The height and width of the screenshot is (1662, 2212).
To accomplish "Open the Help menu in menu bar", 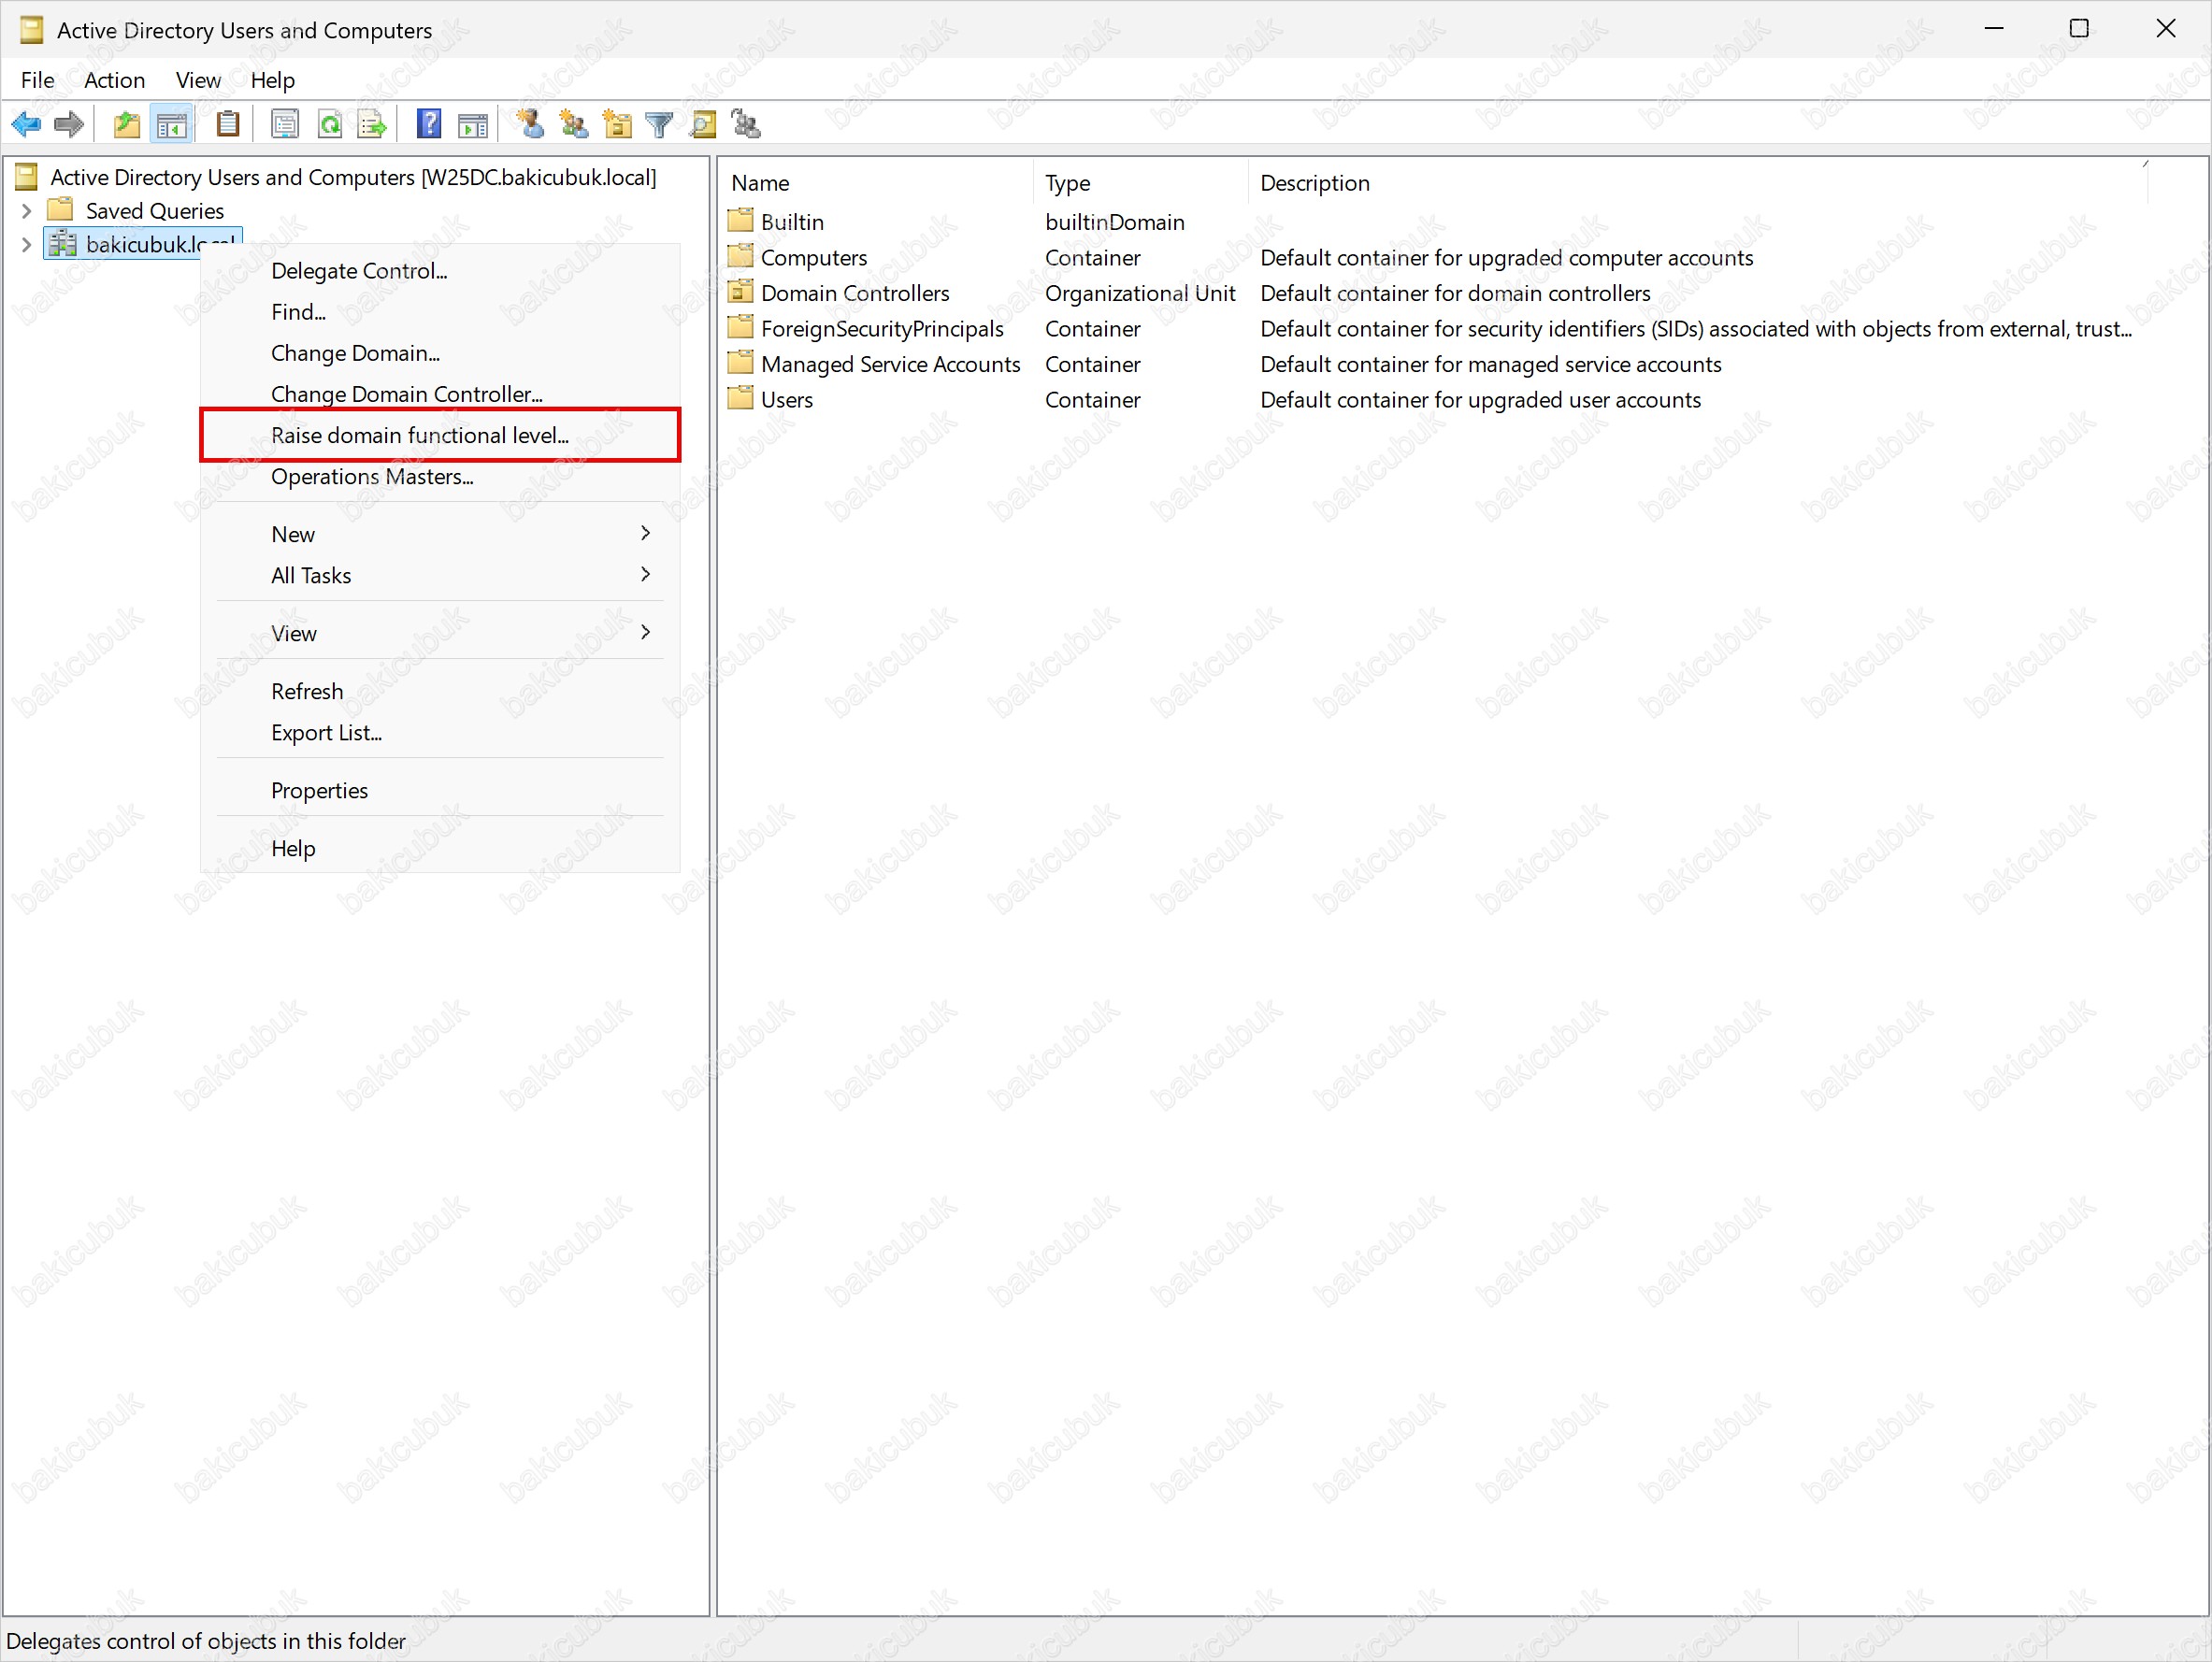I will pos(272,80).
